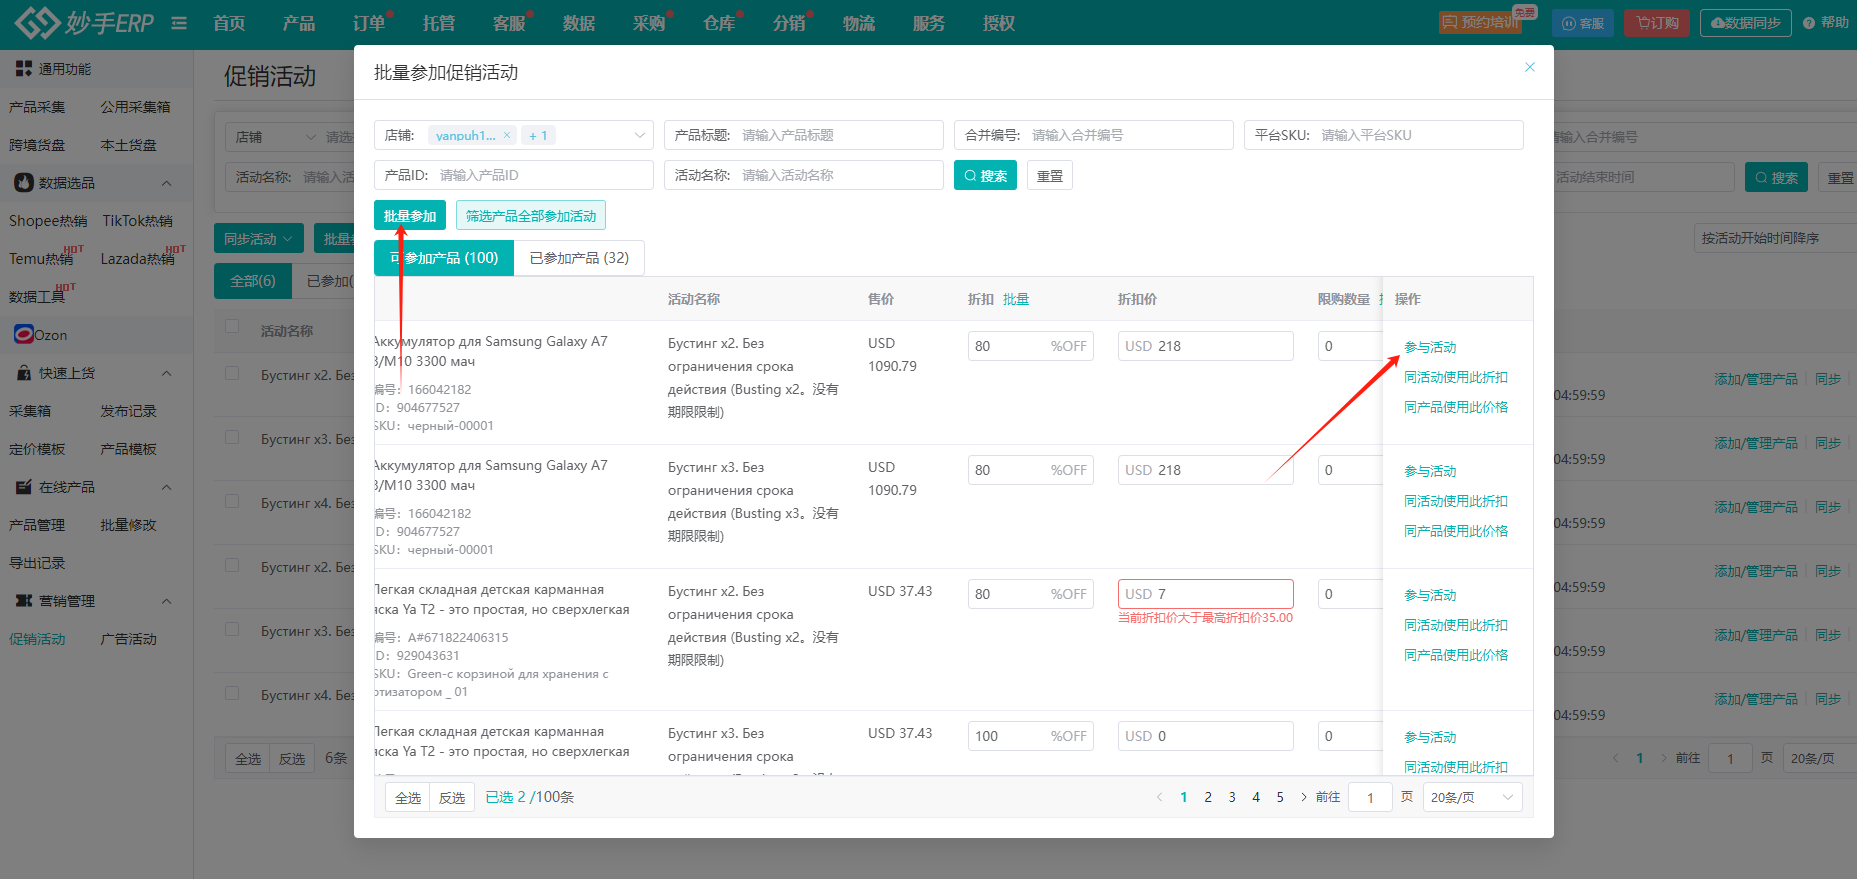The height and width of the screenshot is (879, 1857).
Task: Click the 营销管理 section icon
Action: point(24,600)
